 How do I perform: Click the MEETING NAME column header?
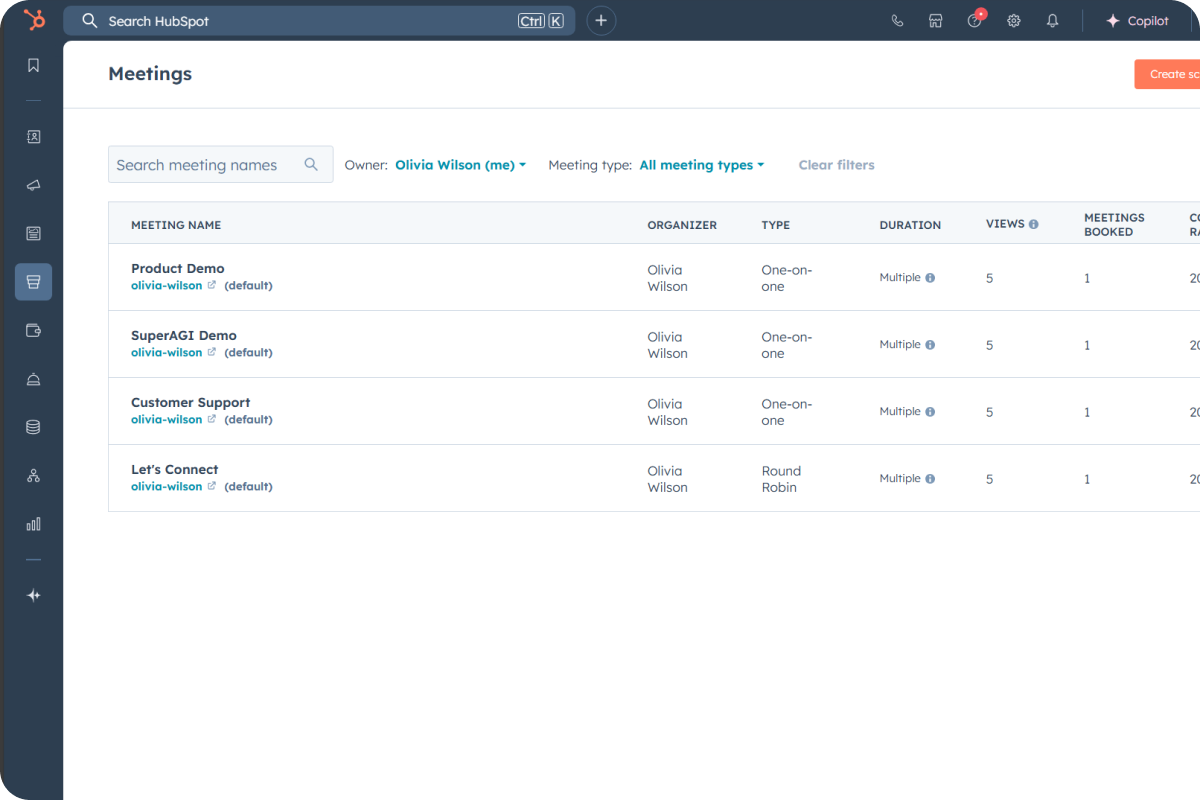click(x=176, y=225)
